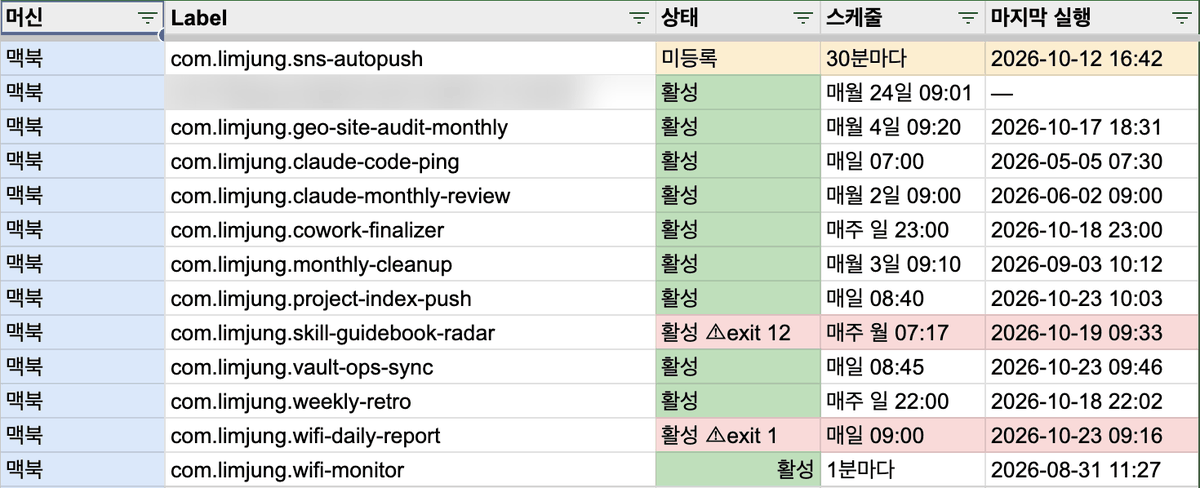Click last-run cell 2026-10-19 09:33
The image size is (1200, 488).
[x=1092, y=333]
